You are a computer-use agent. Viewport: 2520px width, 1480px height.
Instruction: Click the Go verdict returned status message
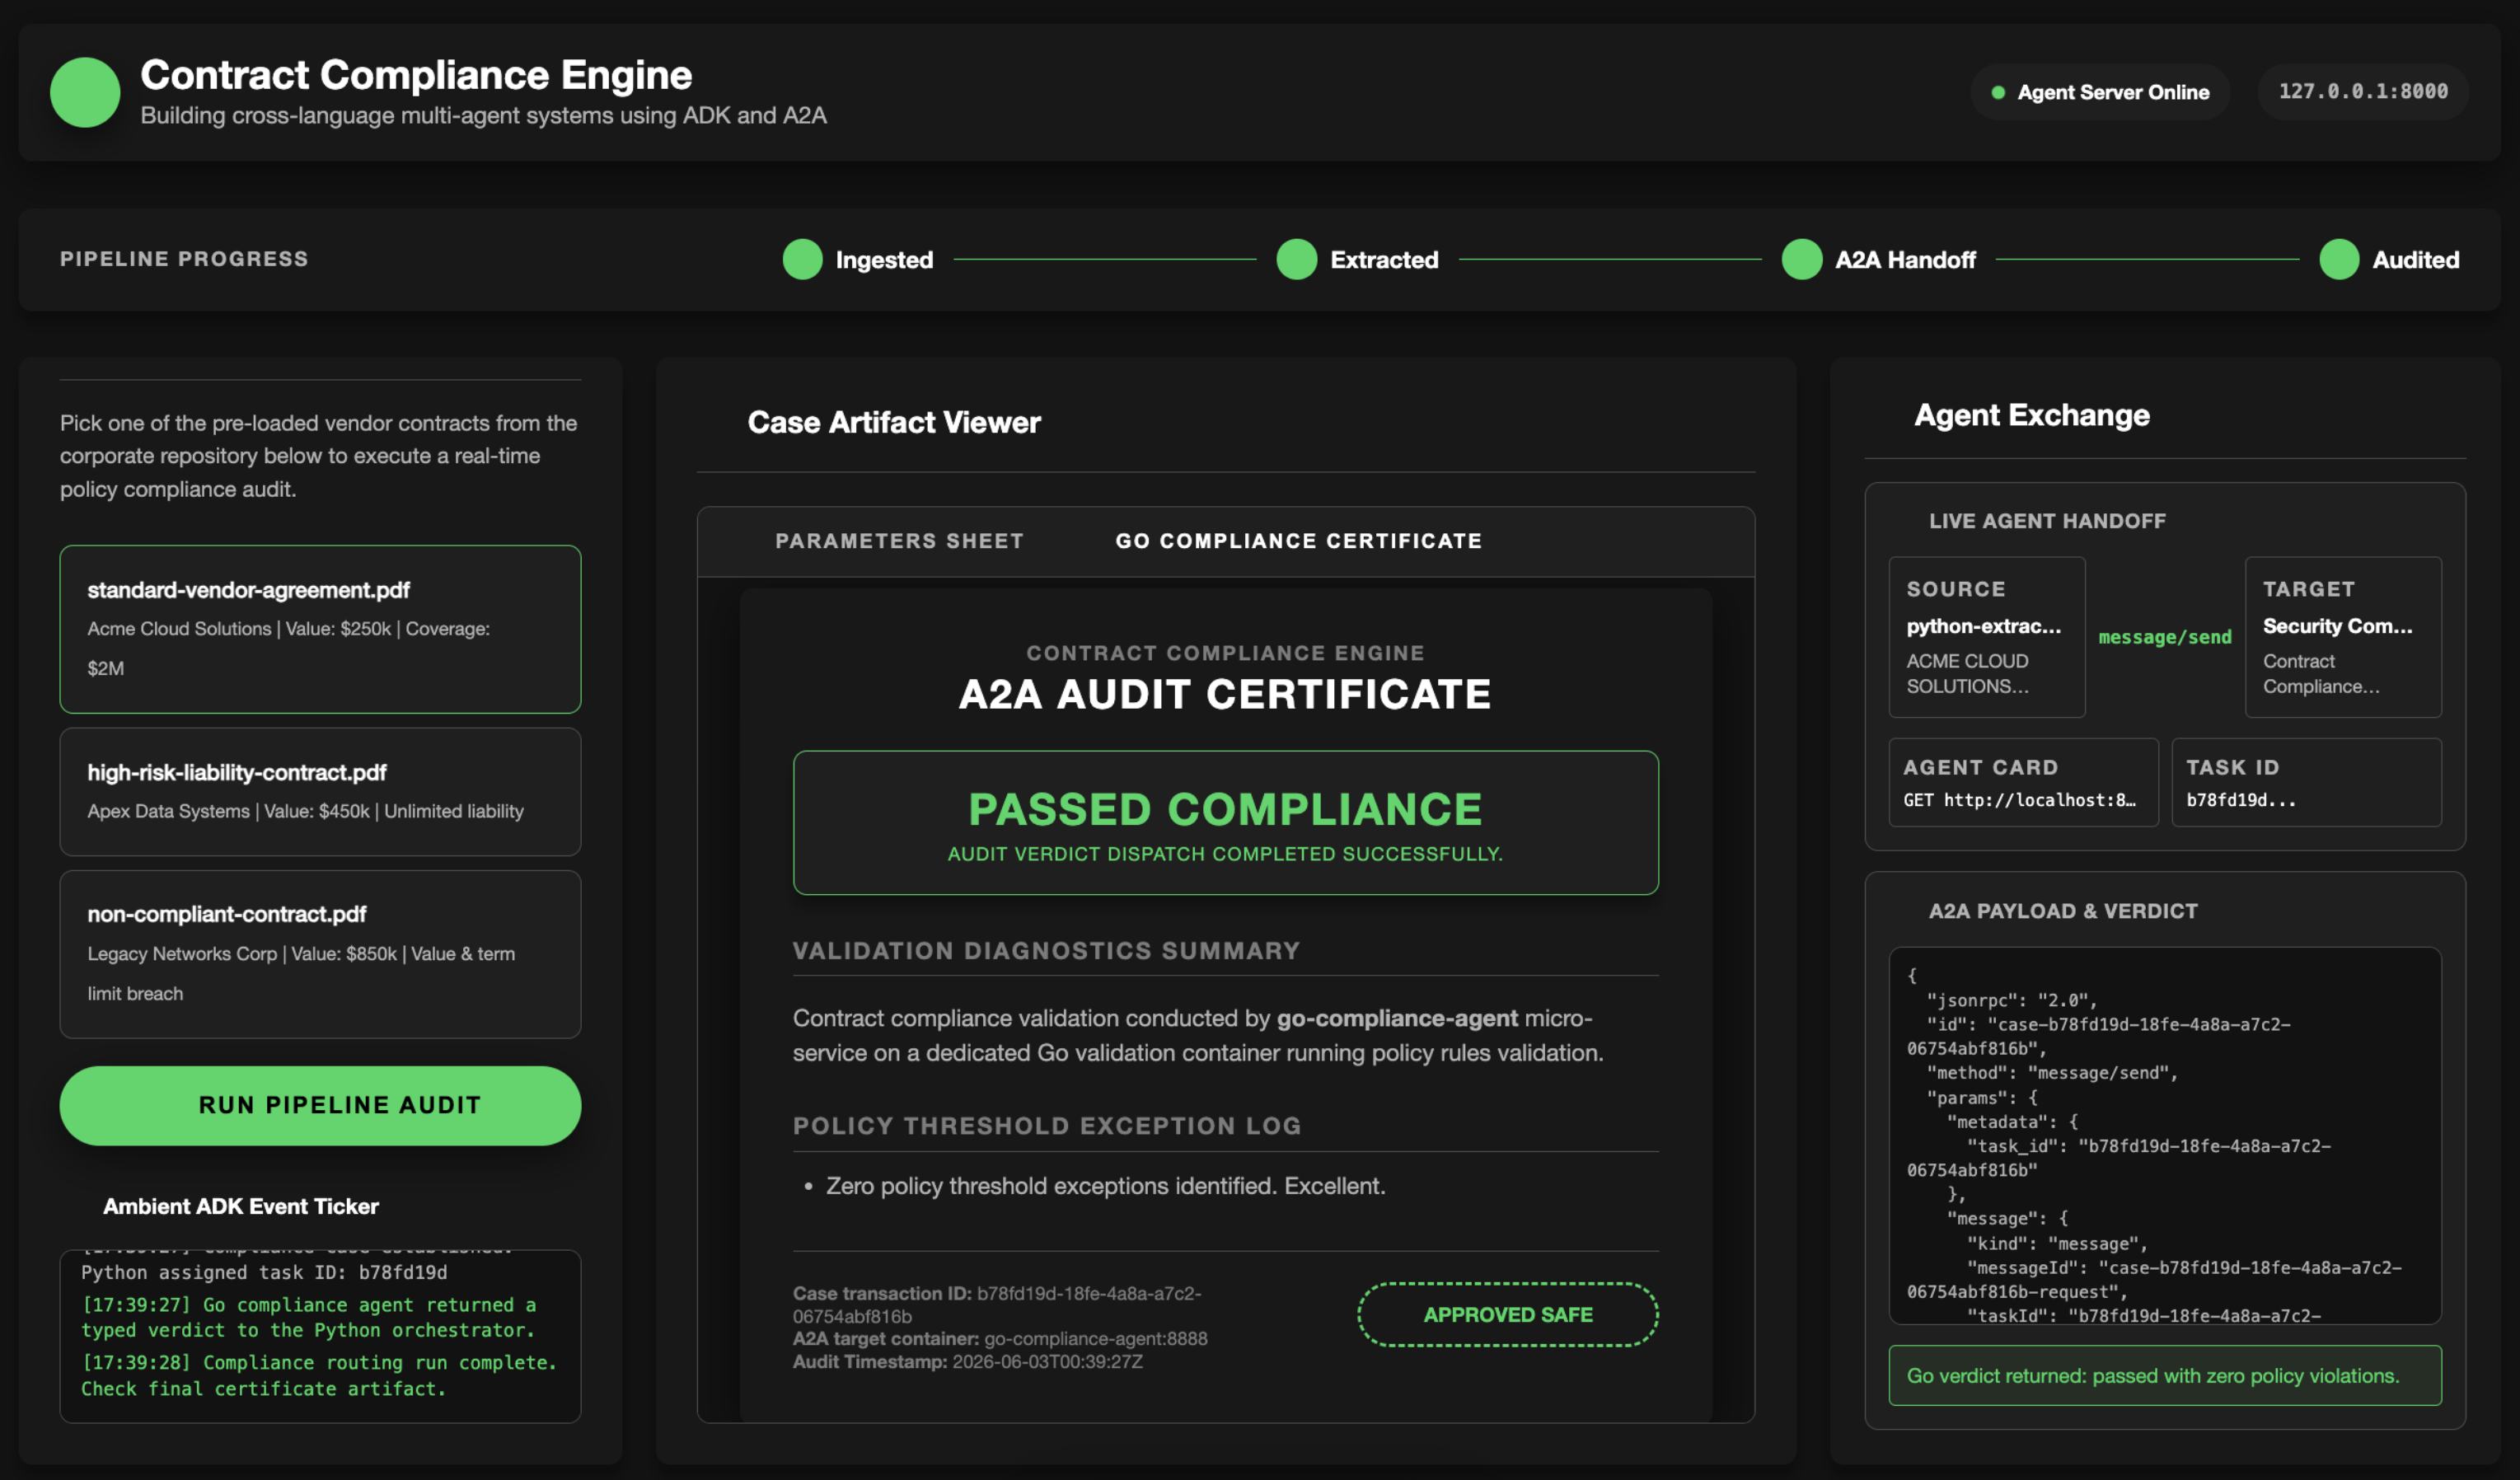2165,1375
